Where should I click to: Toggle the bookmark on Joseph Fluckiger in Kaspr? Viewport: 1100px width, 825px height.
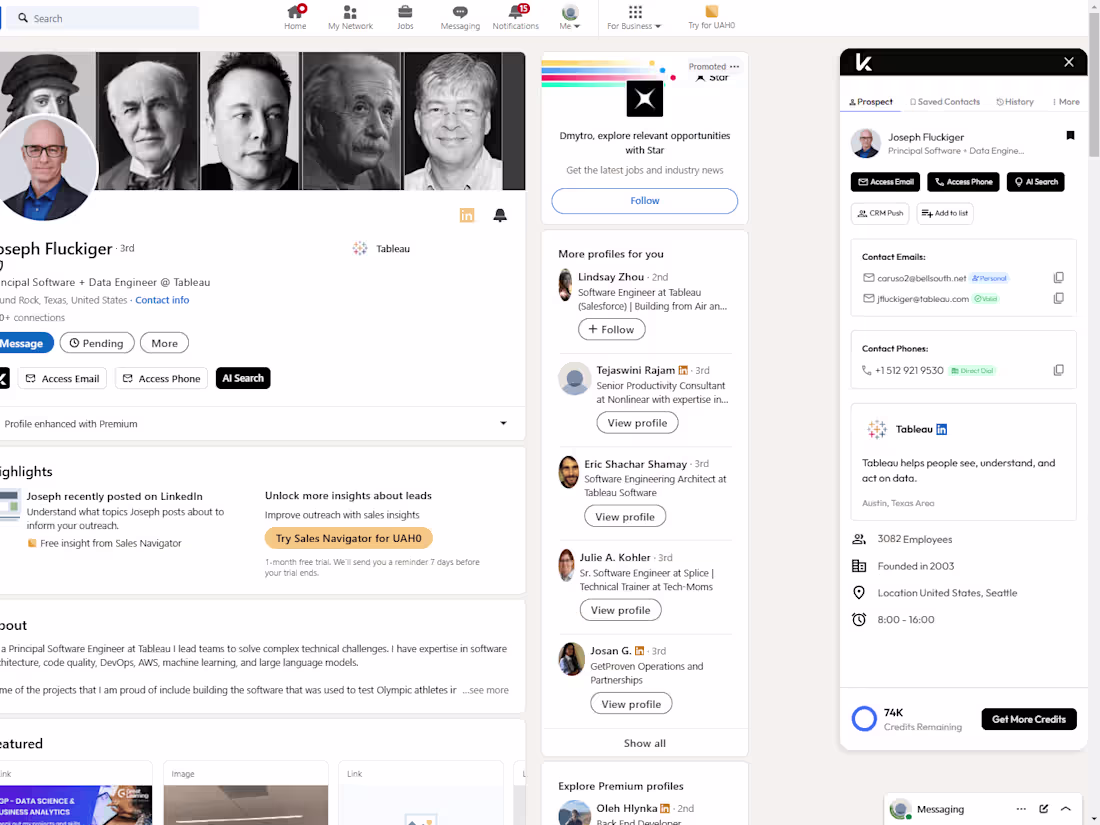[1070, 136]
